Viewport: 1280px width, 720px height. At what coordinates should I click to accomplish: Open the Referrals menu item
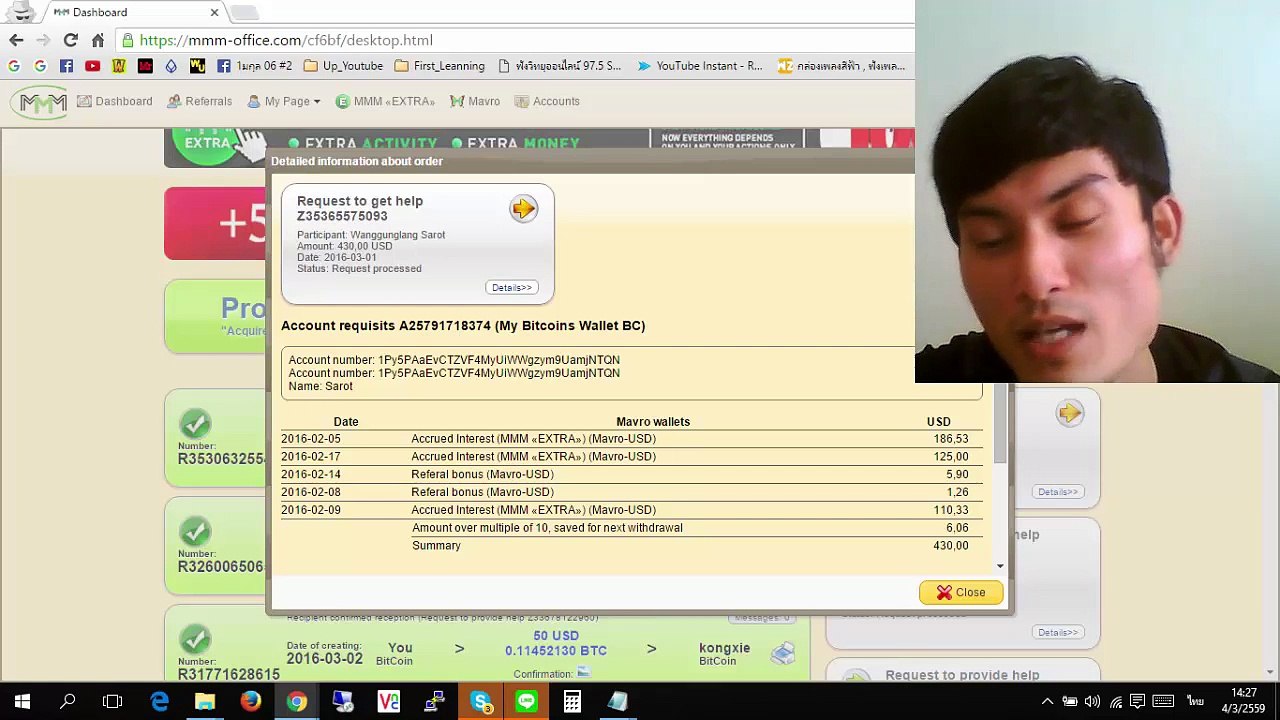point(200,101)
